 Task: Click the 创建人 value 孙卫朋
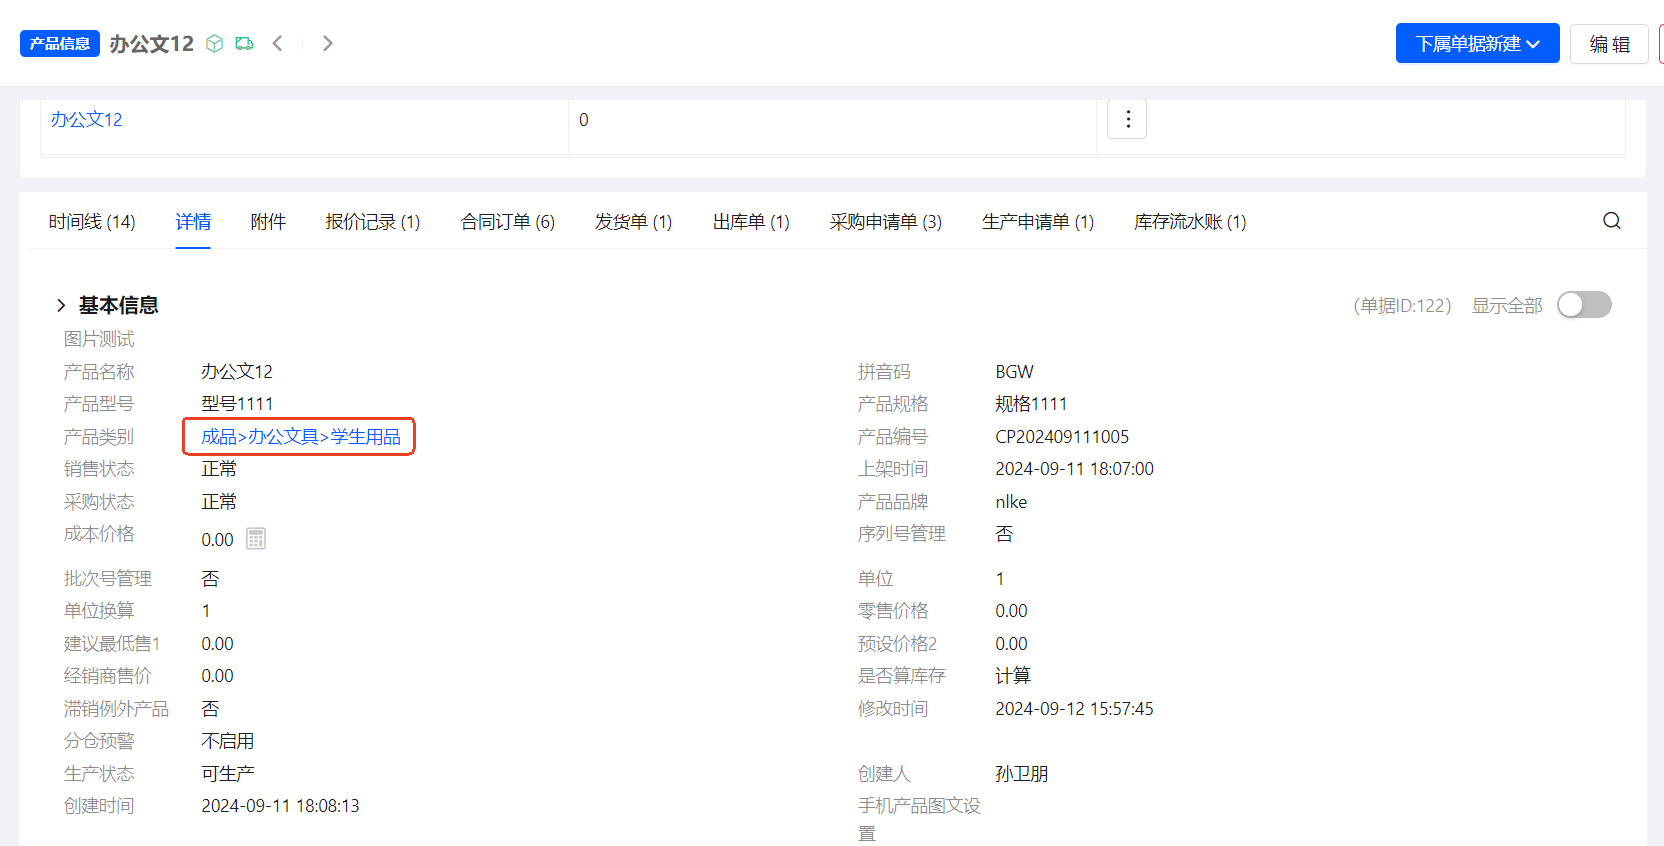[x=1021, y=774]
